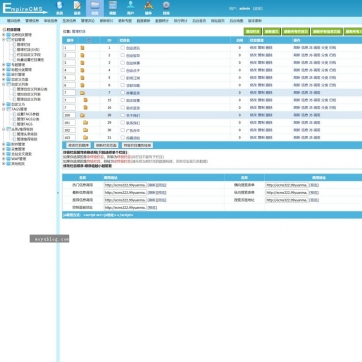The width and height of the screenshot is (362, 362).
Task: Tick the checkbox for column ID 28
Action: (x=123, y=115)
